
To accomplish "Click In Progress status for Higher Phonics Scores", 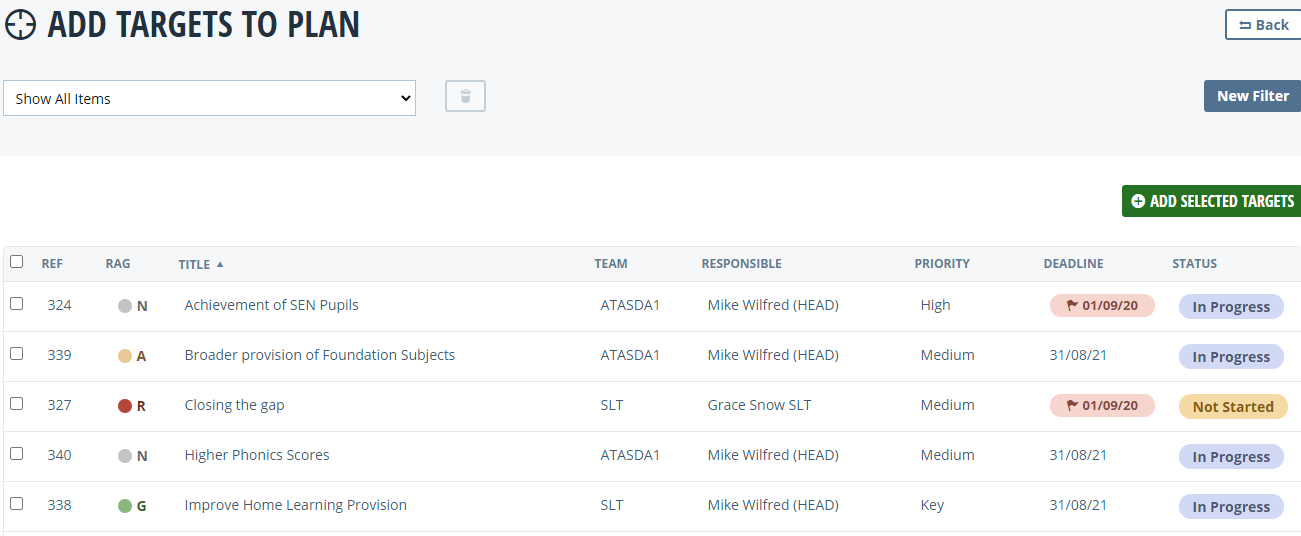I will (x=1231, y=457).
